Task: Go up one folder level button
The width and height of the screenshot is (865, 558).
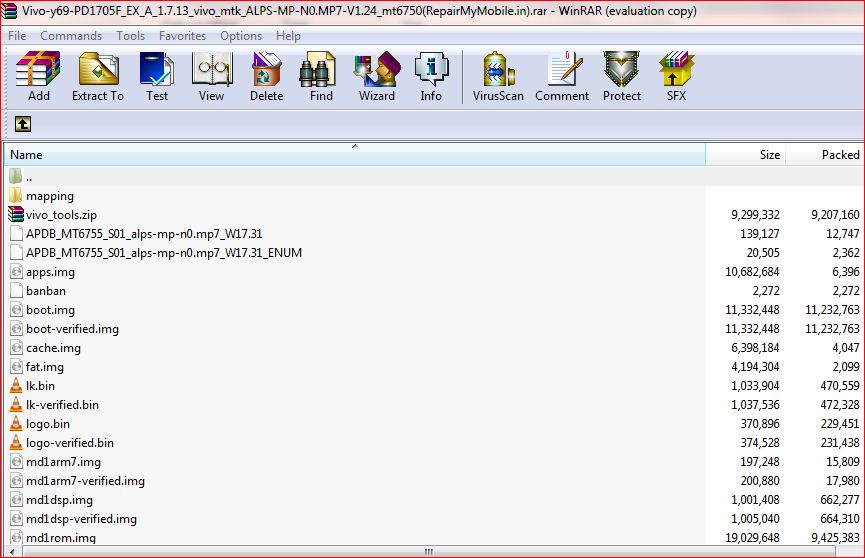Action: coord(22,124)
